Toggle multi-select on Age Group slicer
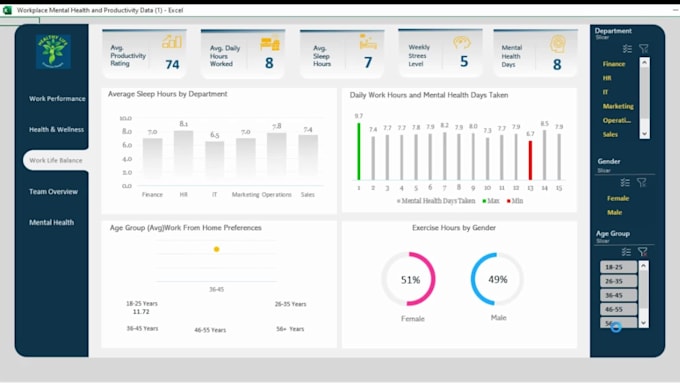The height and width of the screenshot is (383, 680). coord(626,252)
